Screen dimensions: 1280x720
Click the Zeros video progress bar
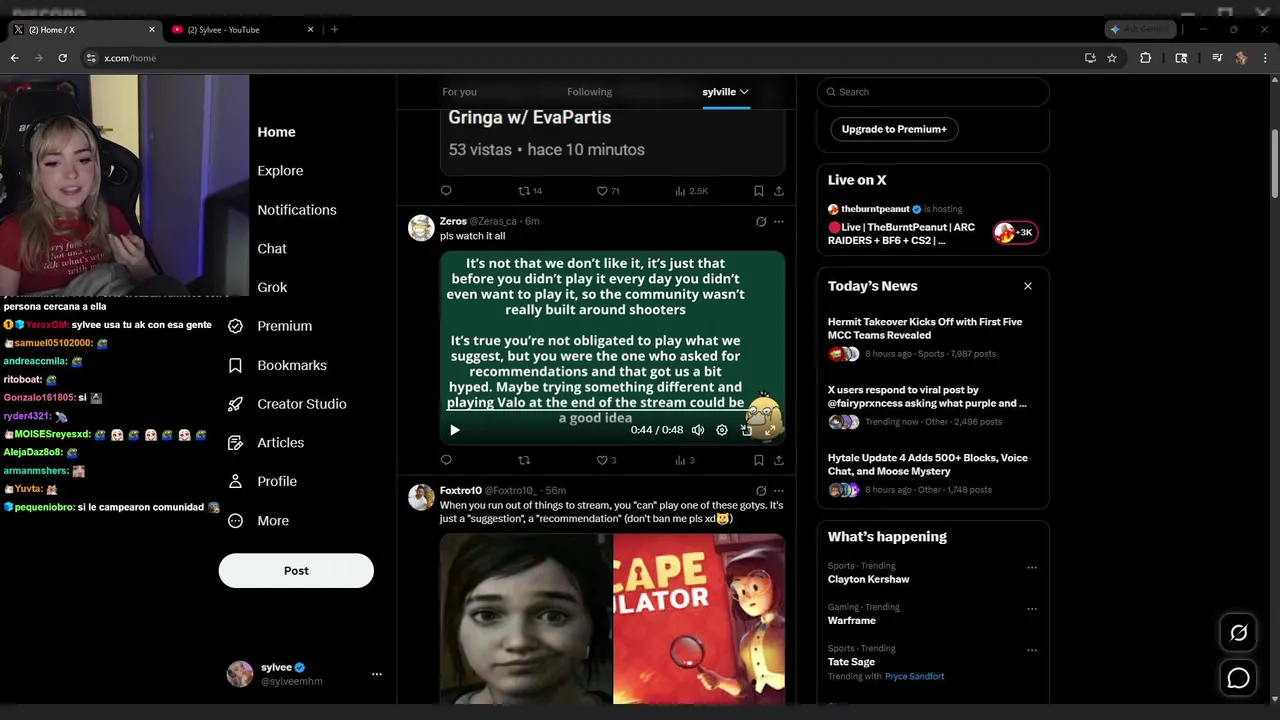coord(612,410)
